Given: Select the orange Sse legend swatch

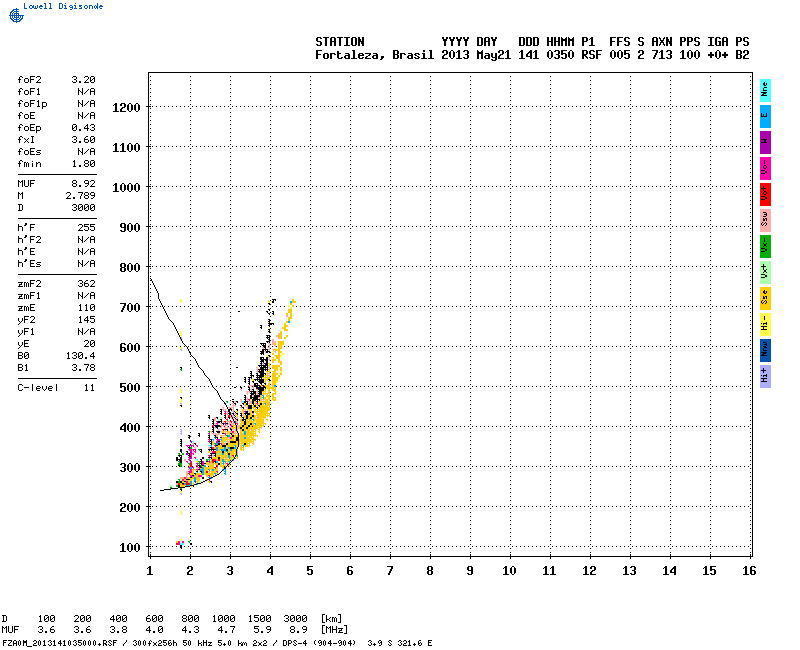Looking at the screenshot, I should click(x=765, y=298).
